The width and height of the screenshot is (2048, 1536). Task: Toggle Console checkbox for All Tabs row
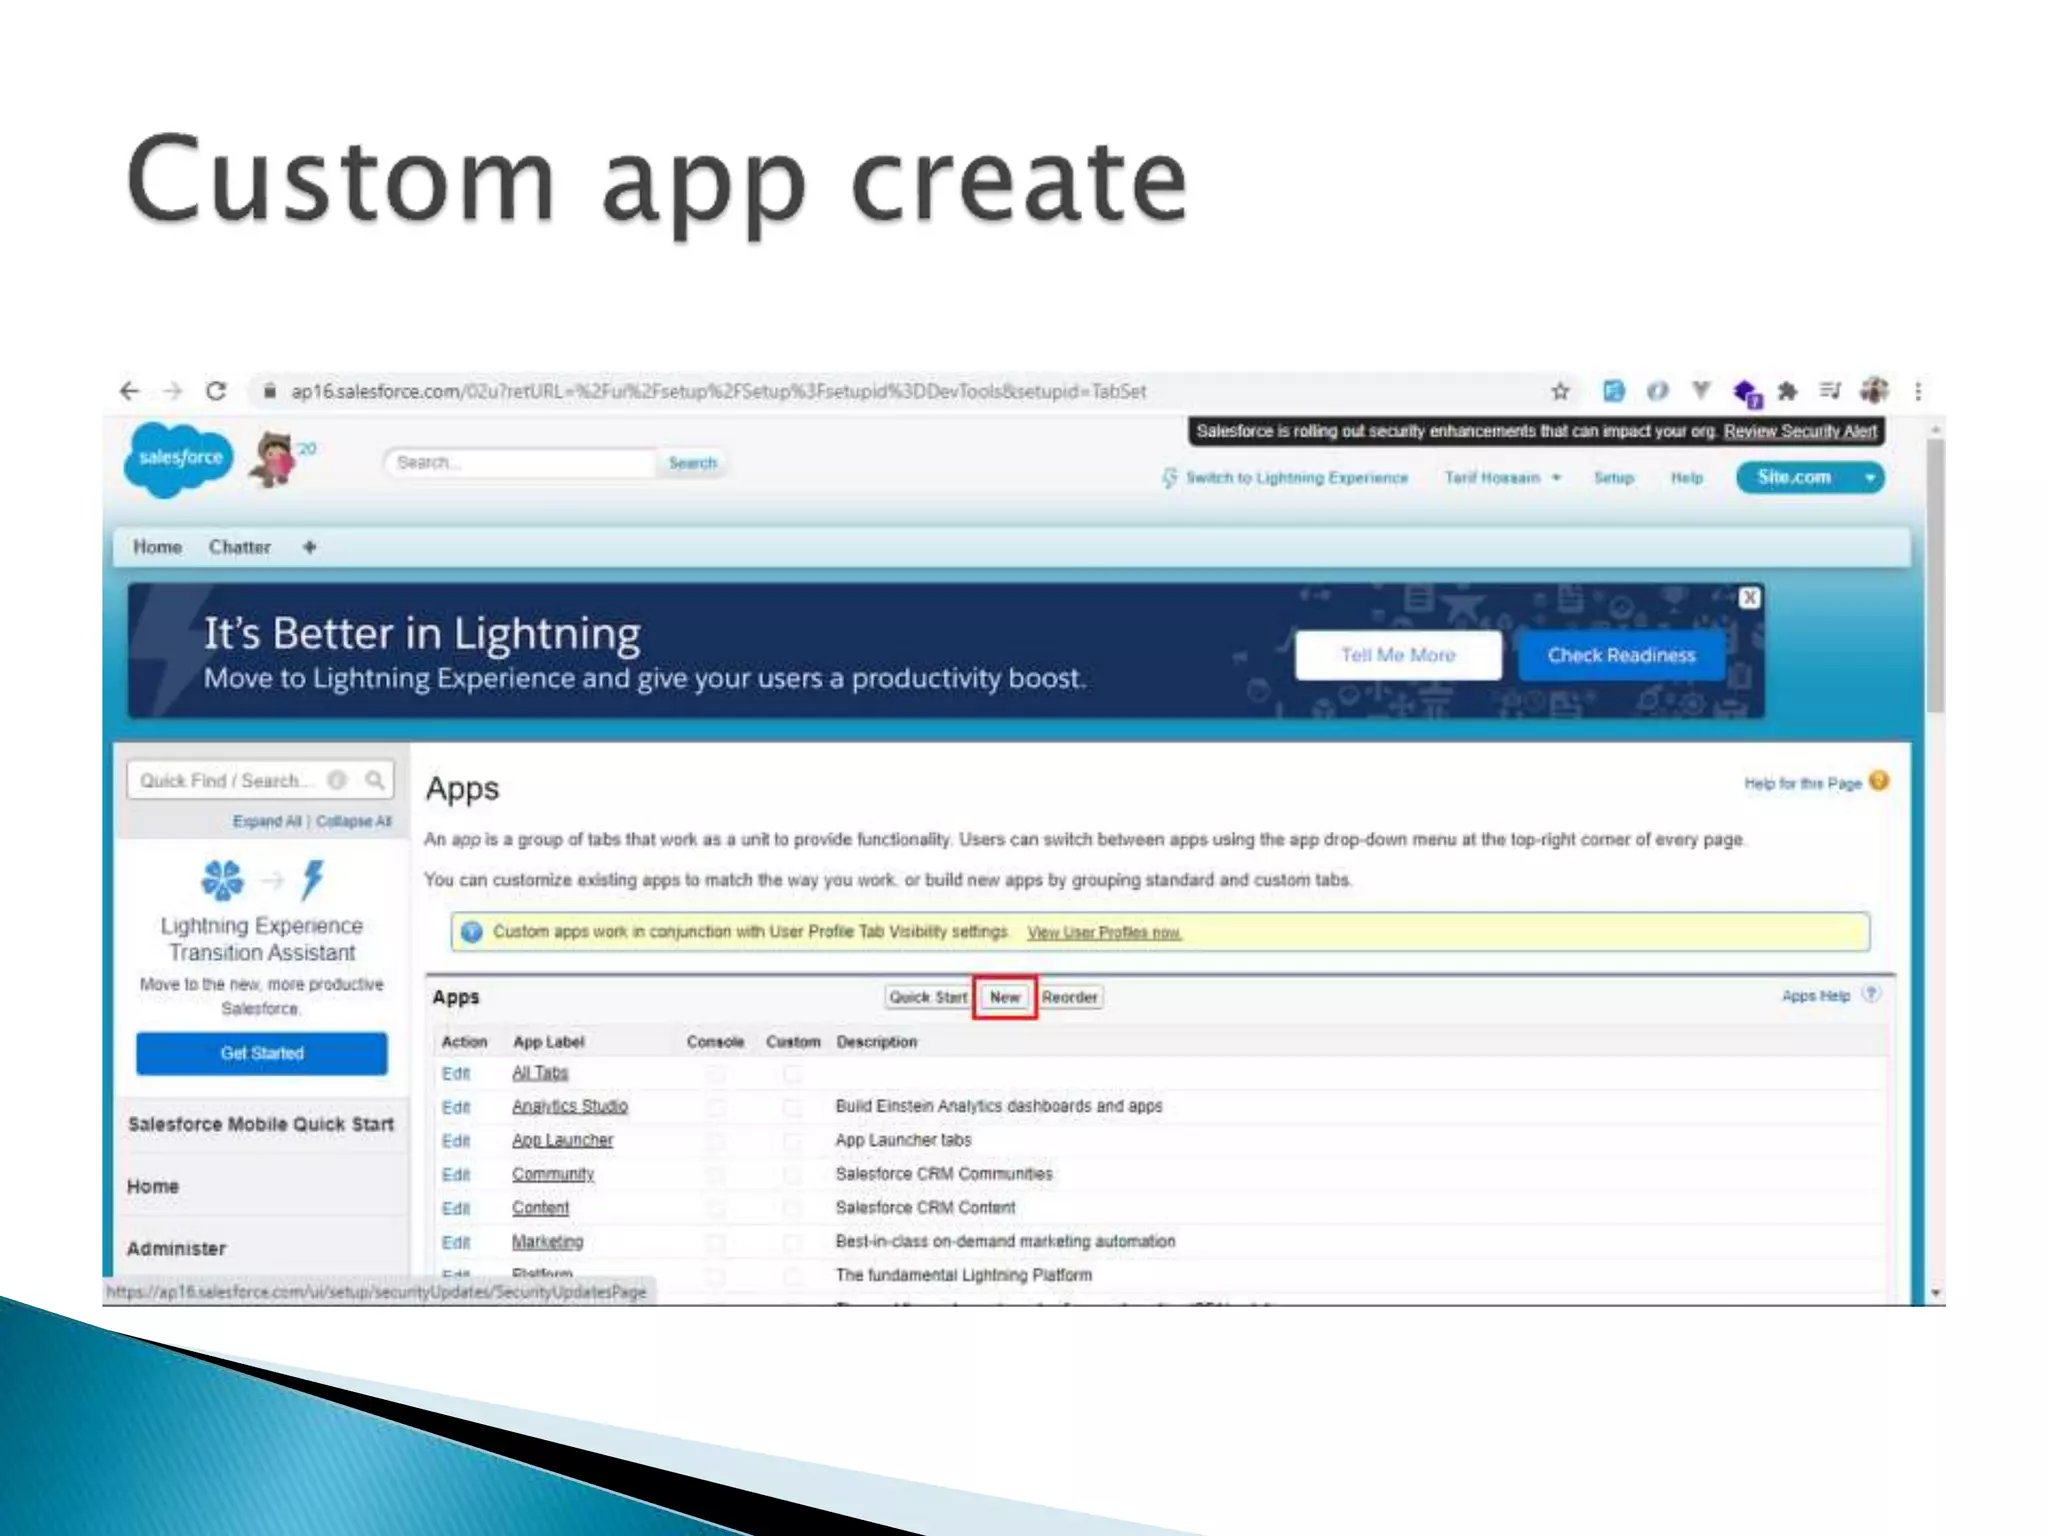(x=715, y=1074)
